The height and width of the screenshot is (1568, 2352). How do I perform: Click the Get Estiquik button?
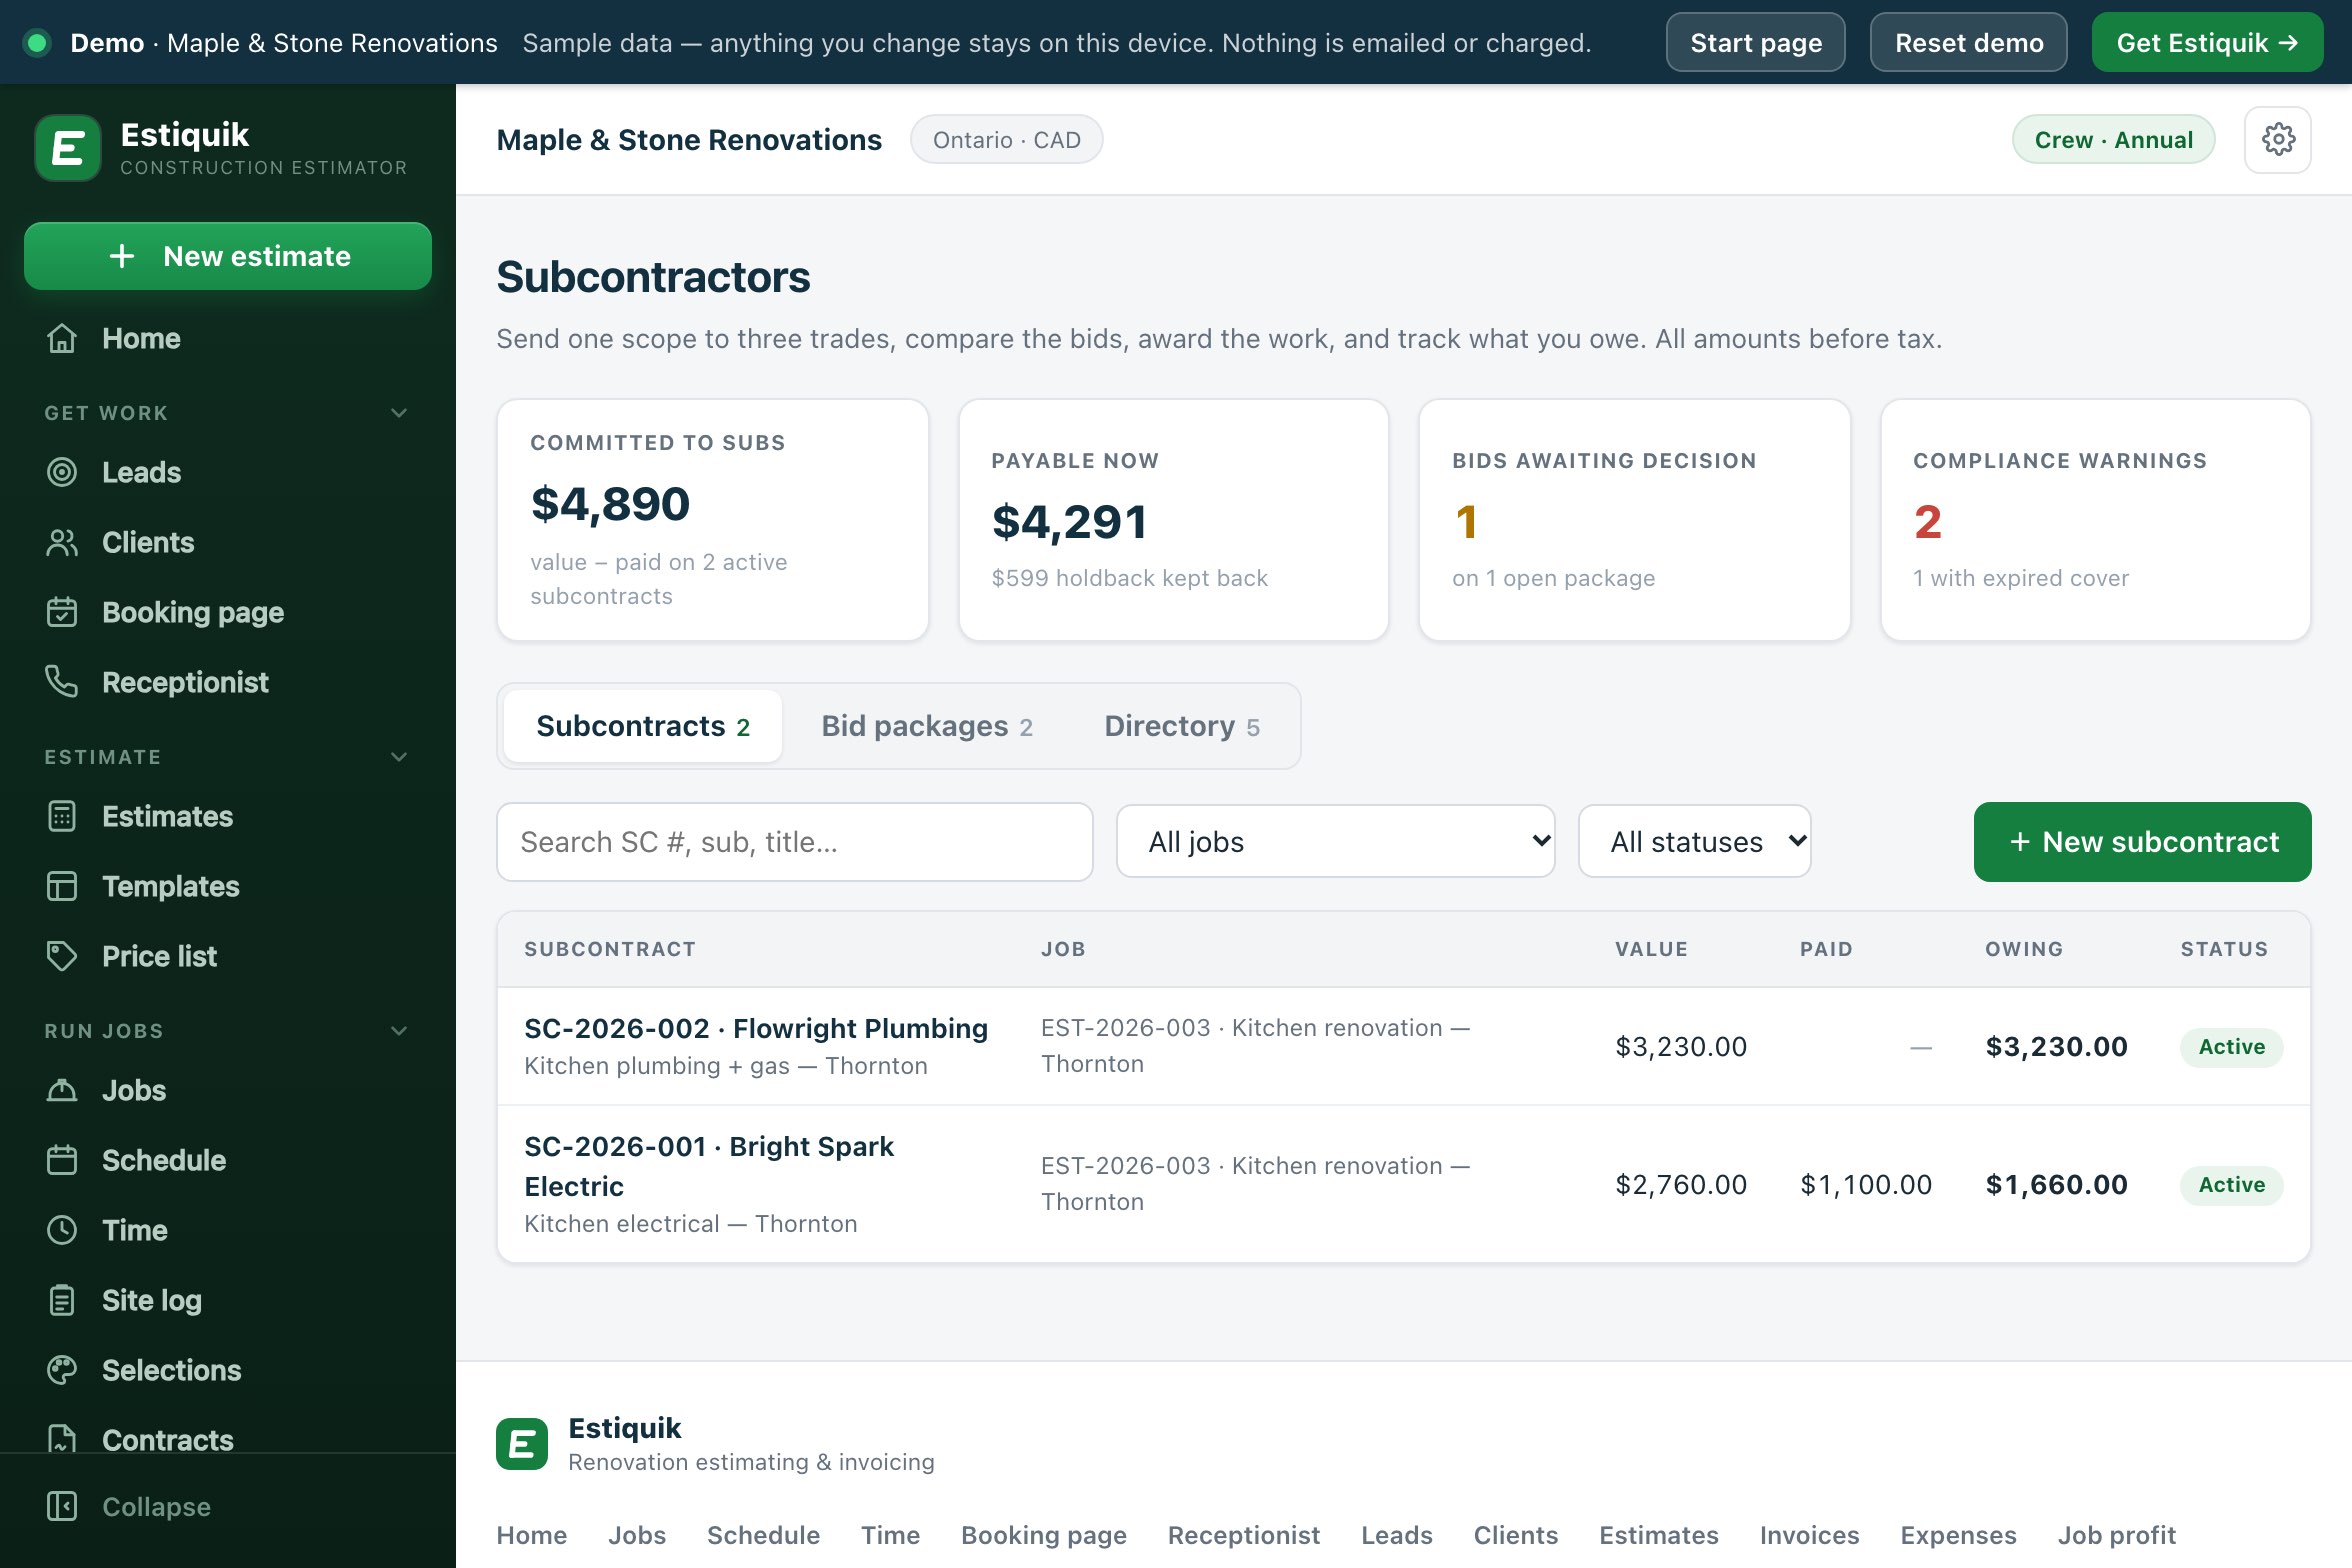(x=2207, y=42)
